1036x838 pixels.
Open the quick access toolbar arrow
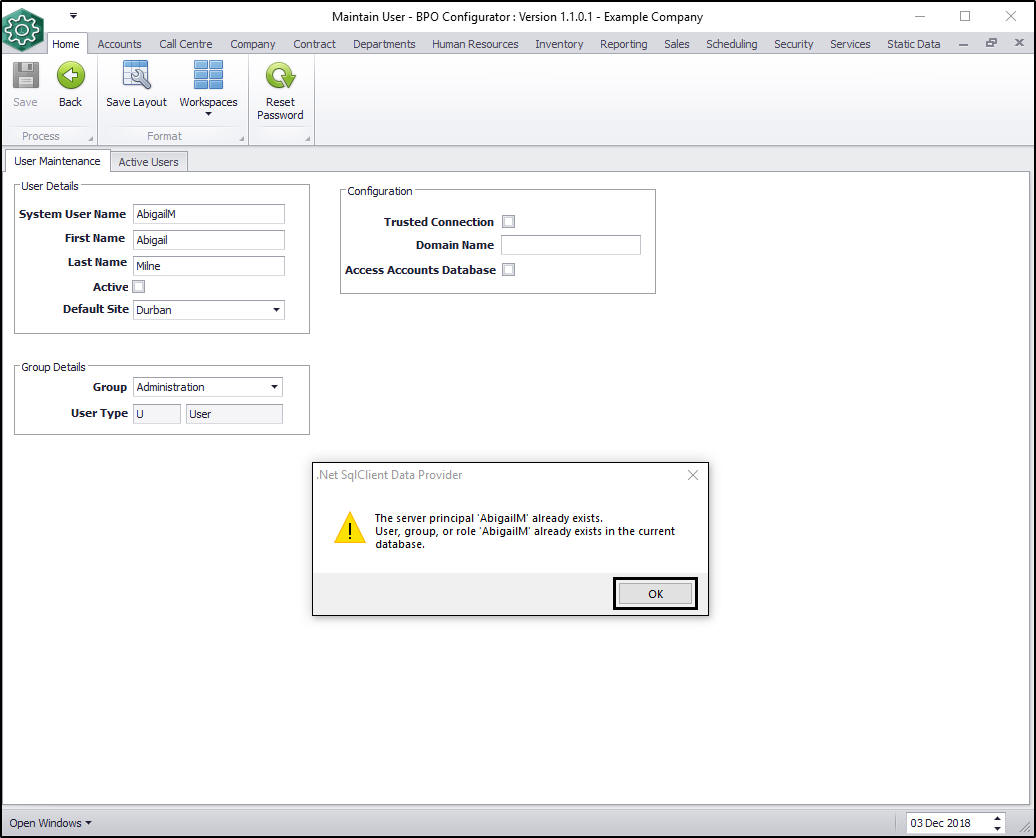pos(73,15)
